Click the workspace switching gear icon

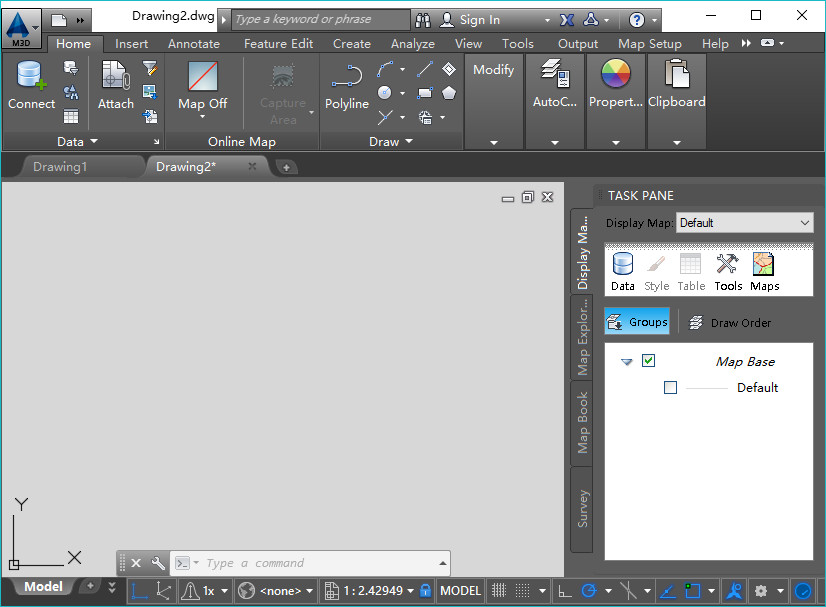pyautogui.click(x=761, y=591)
